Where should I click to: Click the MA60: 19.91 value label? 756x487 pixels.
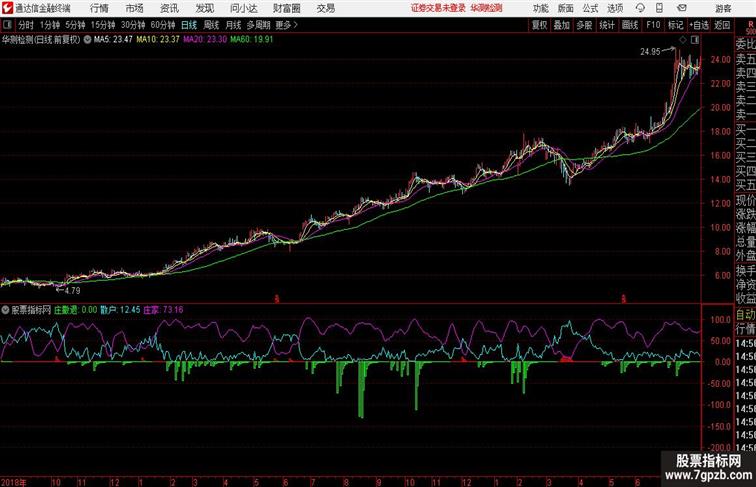pyautogui.click(x=252, y=40)
